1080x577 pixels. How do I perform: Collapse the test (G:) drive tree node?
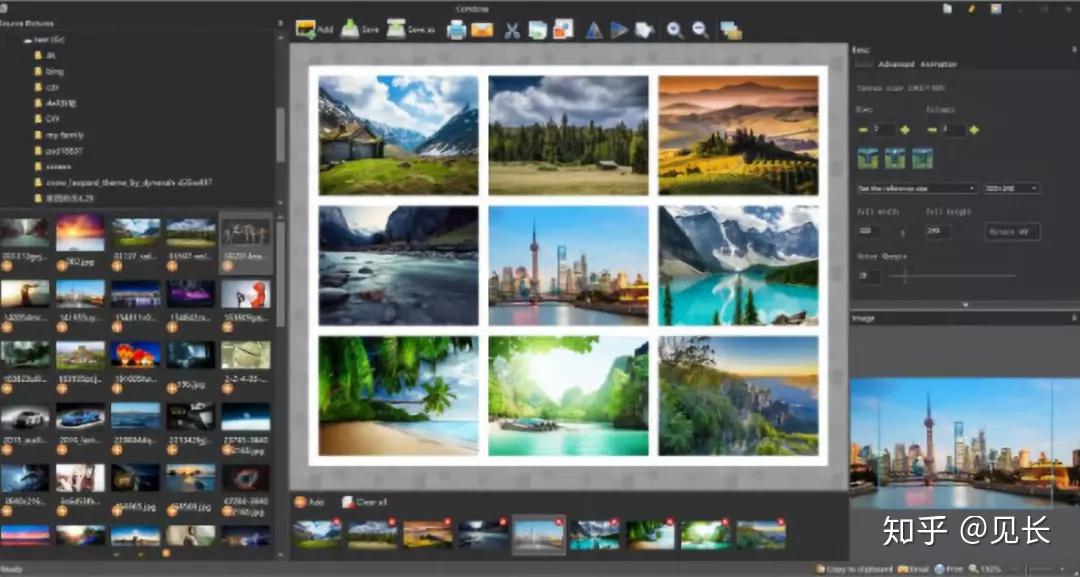click(x=28, y=40)
